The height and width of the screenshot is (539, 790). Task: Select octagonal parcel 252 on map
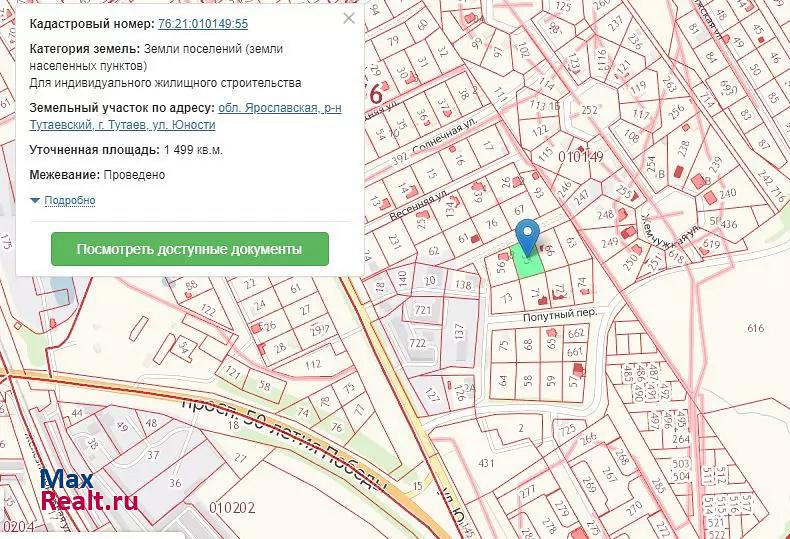click(591, 110)
